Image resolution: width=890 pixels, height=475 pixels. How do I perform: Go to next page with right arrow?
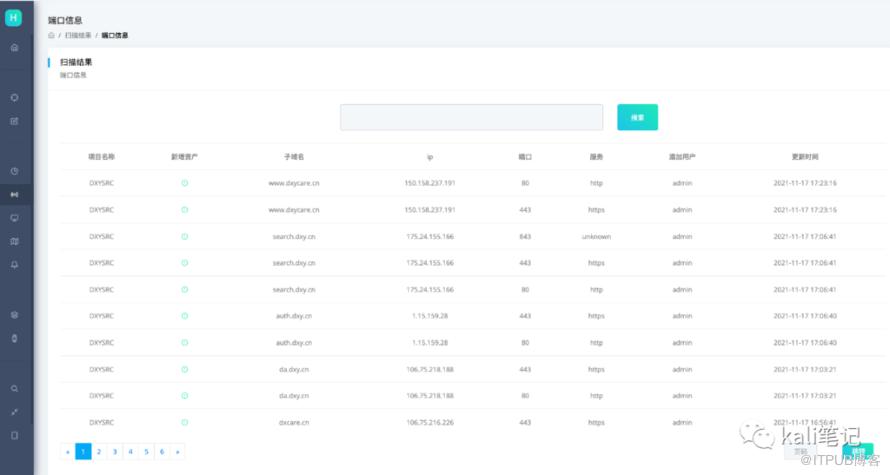tap(177, 452)
